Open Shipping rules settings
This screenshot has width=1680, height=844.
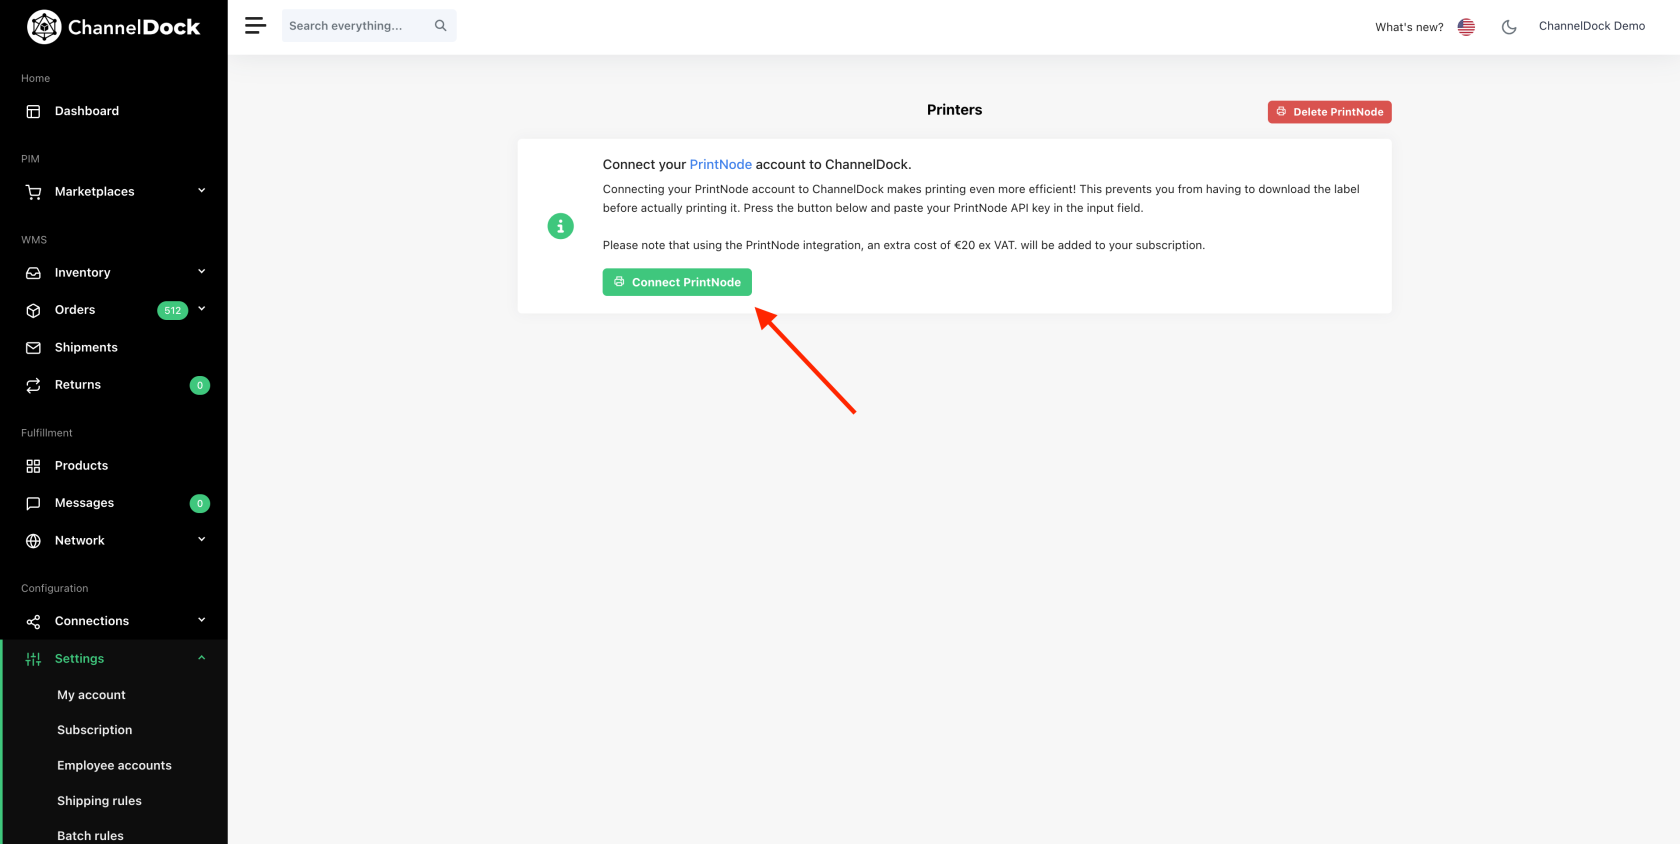(x=99, y=801)
